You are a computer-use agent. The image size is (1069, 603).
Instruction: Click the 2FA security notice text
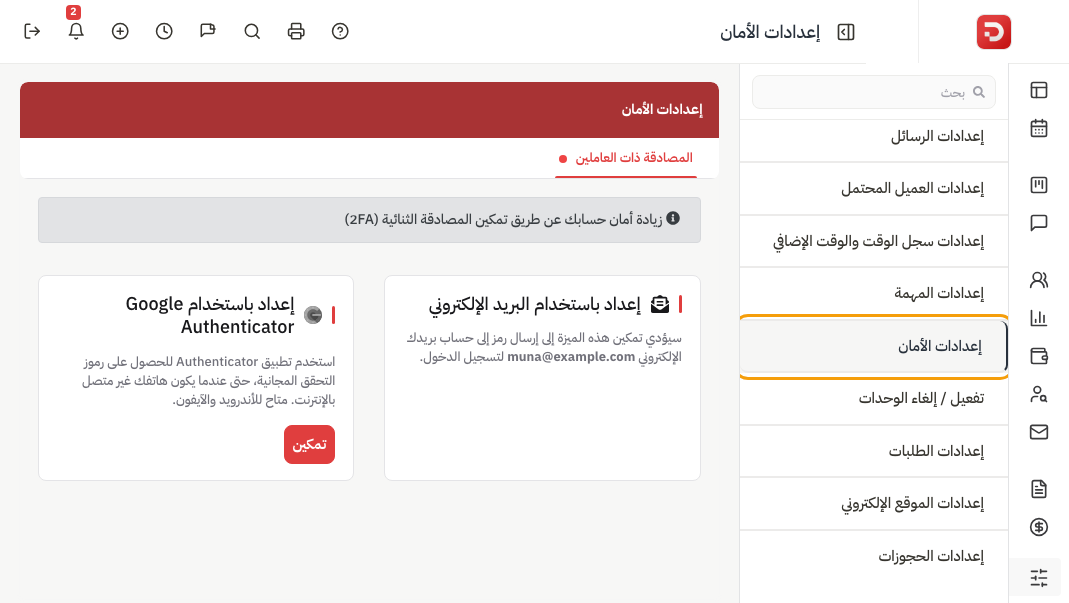tap(503, 219)
